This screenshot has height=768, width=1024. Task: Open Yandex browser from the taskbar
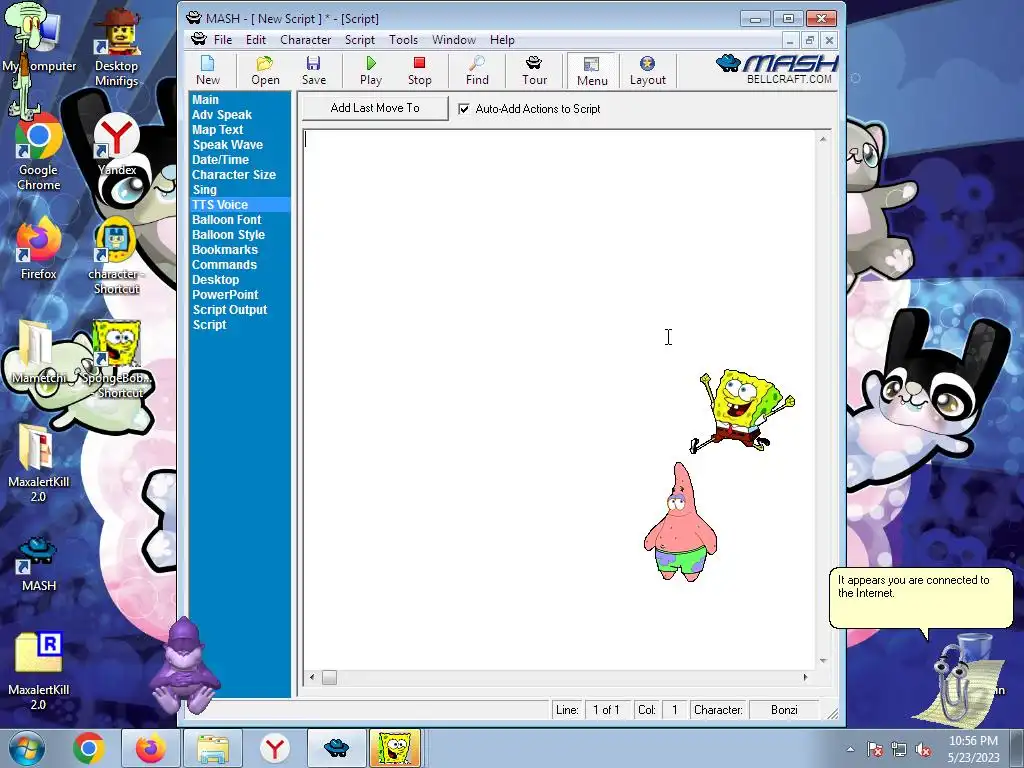275,748
